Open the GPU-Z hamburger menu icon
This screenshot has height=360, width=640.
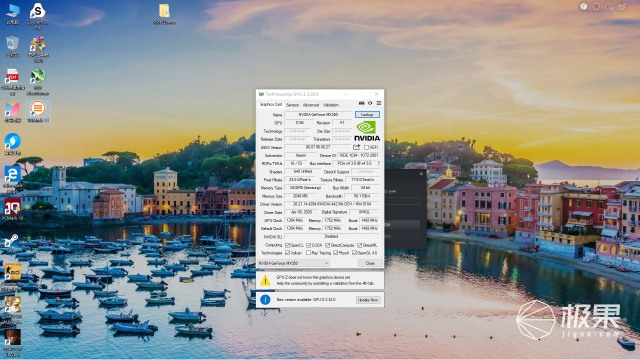[x=379, y=103]
